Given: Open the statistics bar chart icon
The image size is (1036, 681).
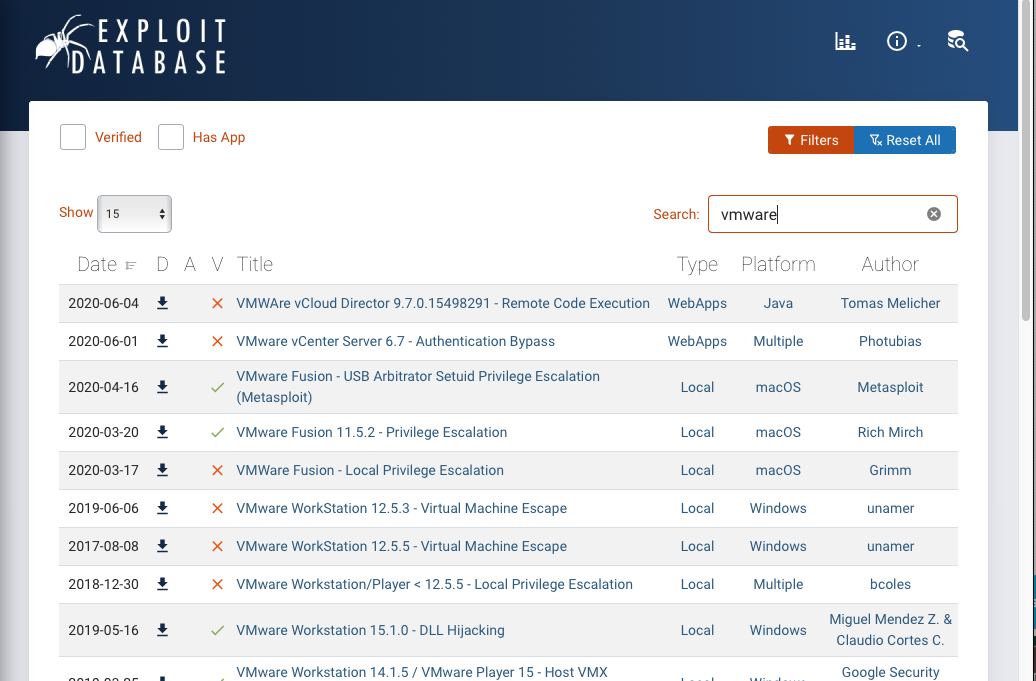Looking at the screenshot, I should tap(845, 41).
